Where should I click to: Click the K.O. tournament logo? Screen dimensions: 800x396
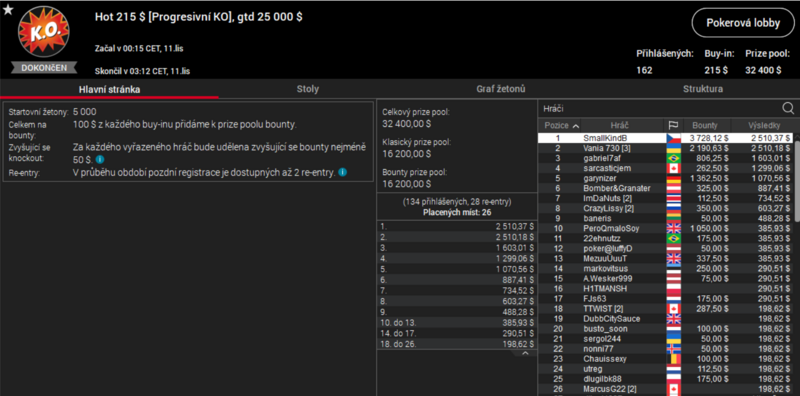43,33
